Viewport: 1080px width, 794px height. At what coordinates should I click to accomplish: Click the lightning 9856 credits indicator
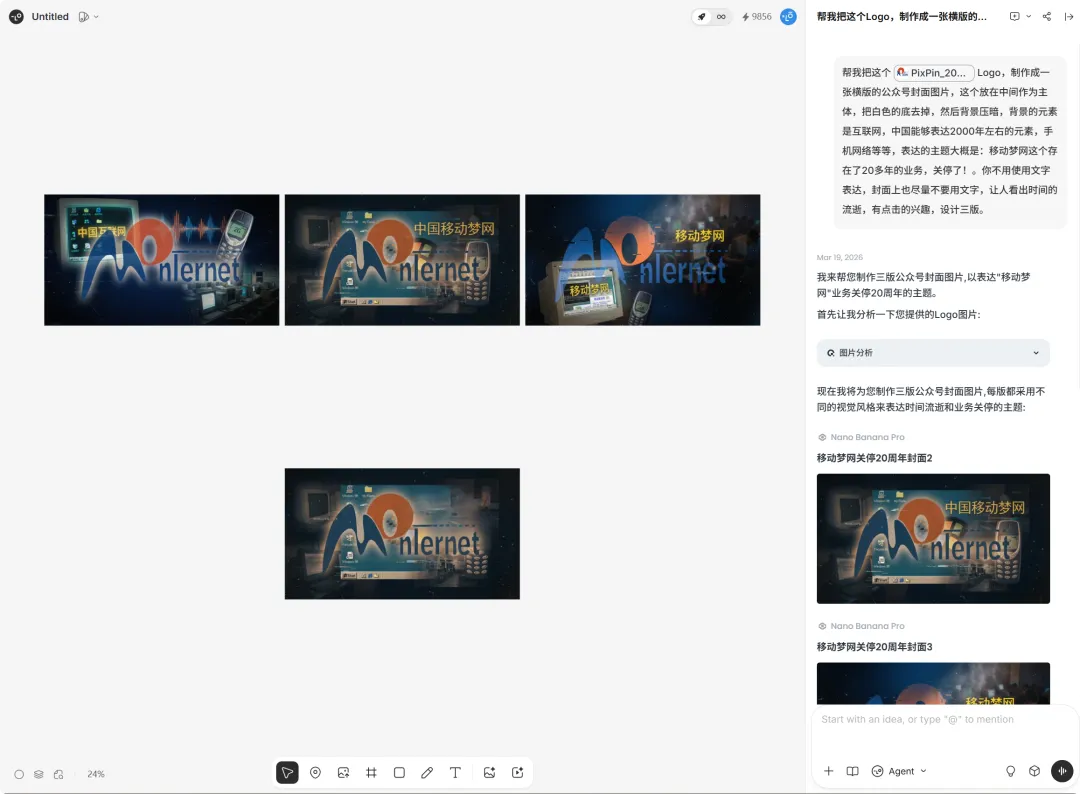pyautogui.click(x=757, y=17)
